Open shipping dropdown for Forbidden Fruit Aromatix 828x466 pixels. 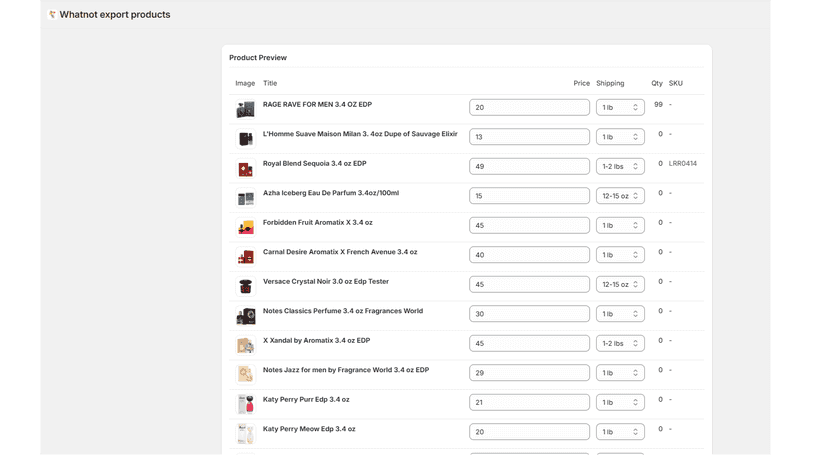pos(620,226)
